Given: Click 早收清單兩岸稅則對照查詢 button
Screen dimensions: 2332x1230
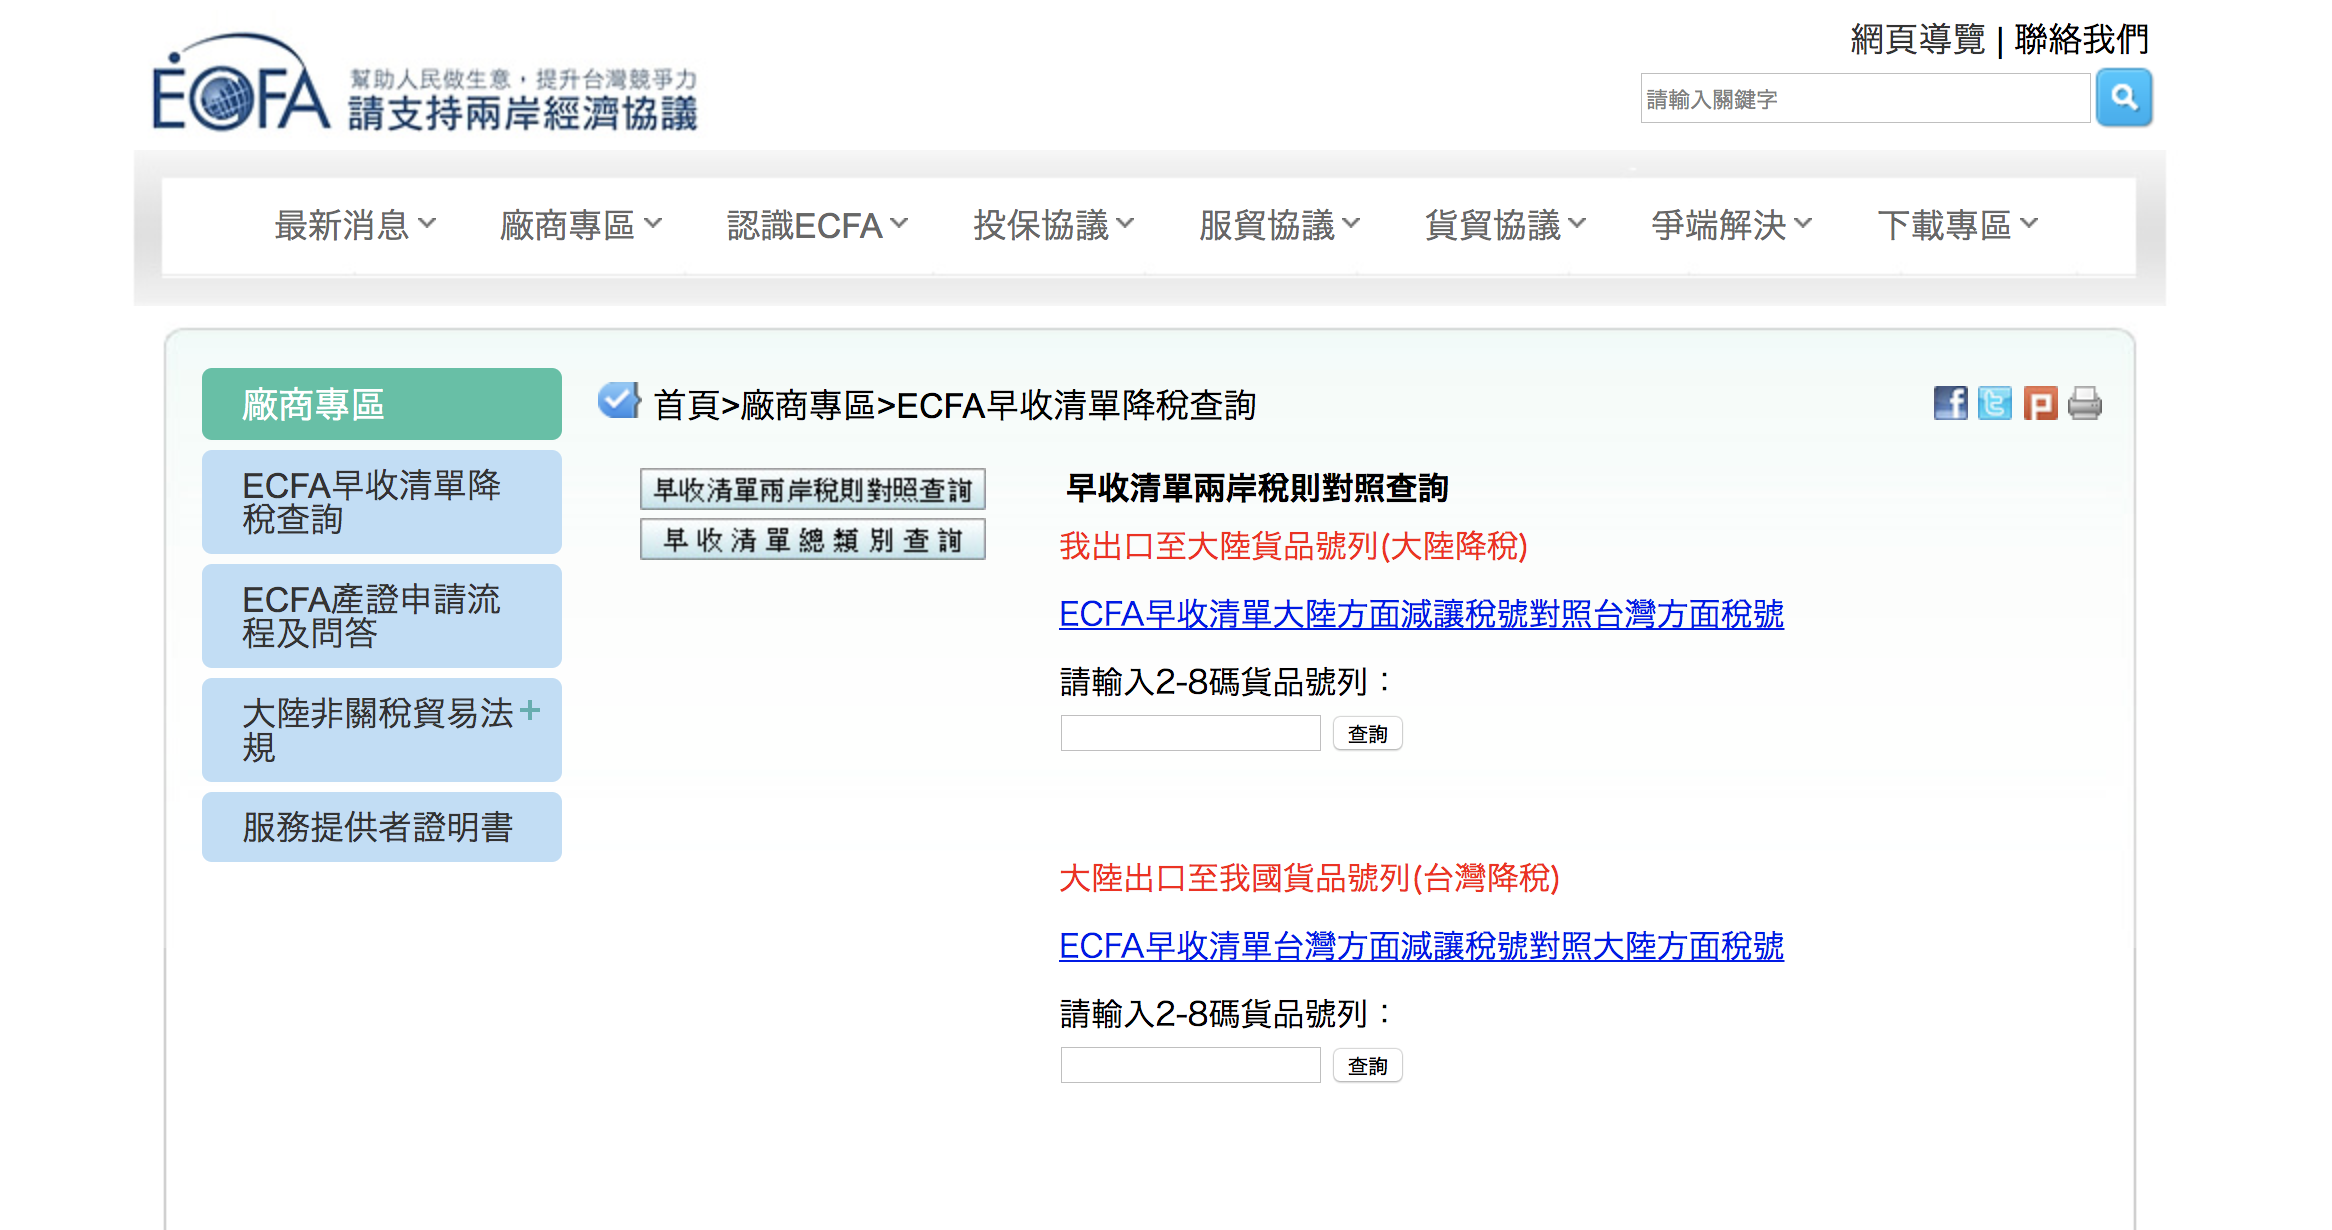Looking at the screenshot, I should pyautogui.click(x=812, y=490).
